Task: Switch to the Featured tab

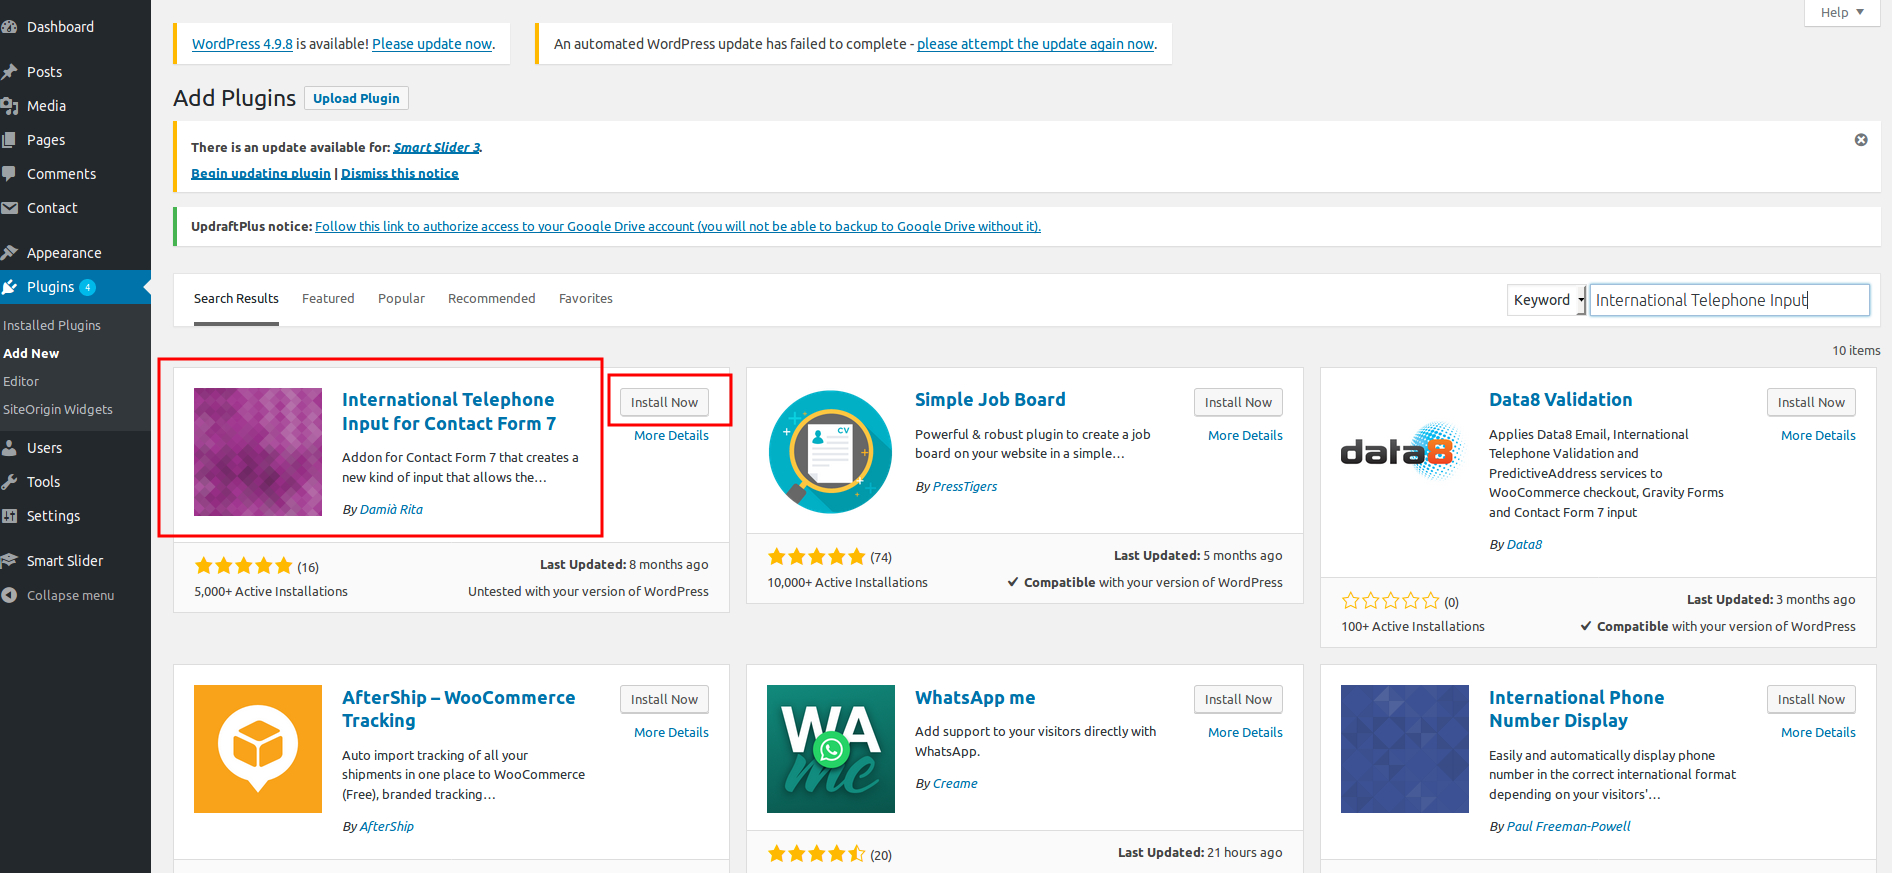Action: coord(328,299)
